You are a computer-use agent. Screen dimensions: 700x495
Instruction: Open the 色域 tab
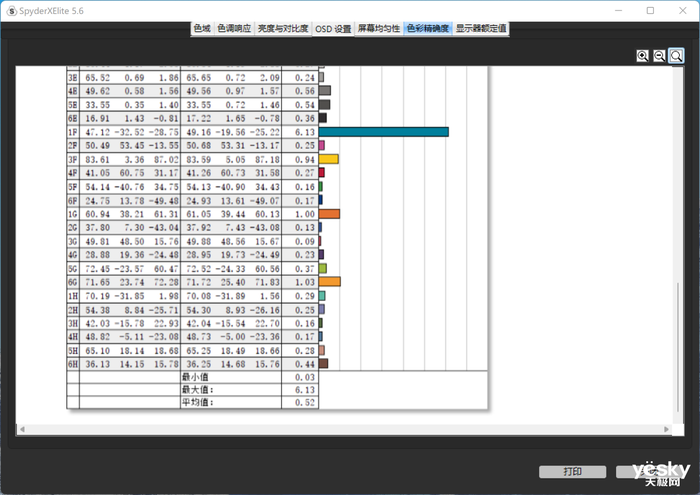tap(202, 29)
